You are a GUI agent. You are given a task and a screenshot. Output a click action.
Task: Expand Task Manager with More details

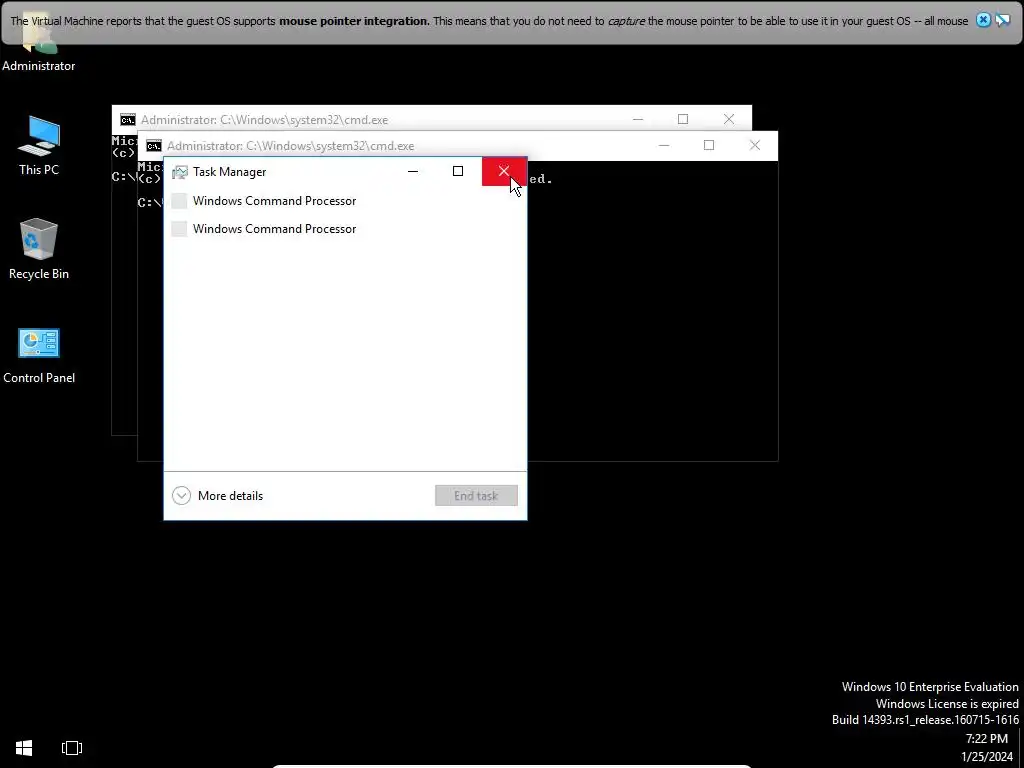click(x=217, y=496)
